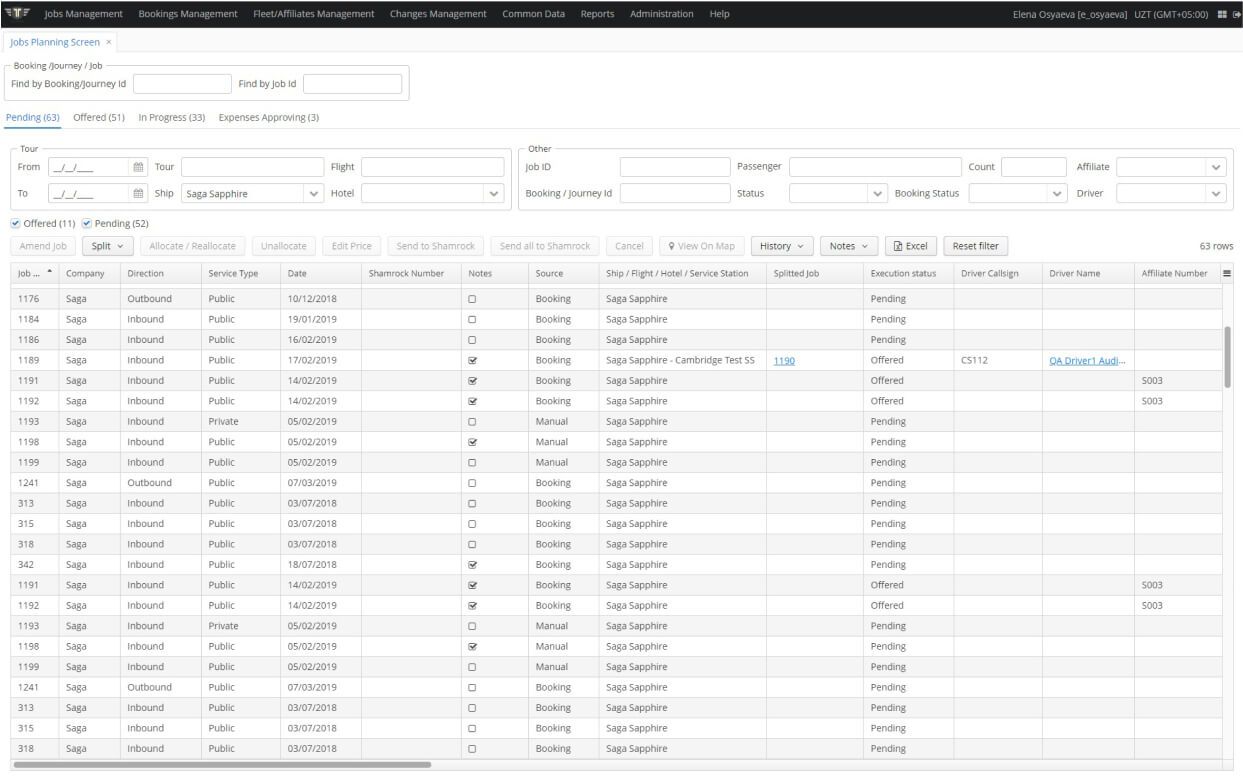This screenshot has width=1243, height=783.
Task: Switch to the In Progress (33) tab
Action: (171, 118)
